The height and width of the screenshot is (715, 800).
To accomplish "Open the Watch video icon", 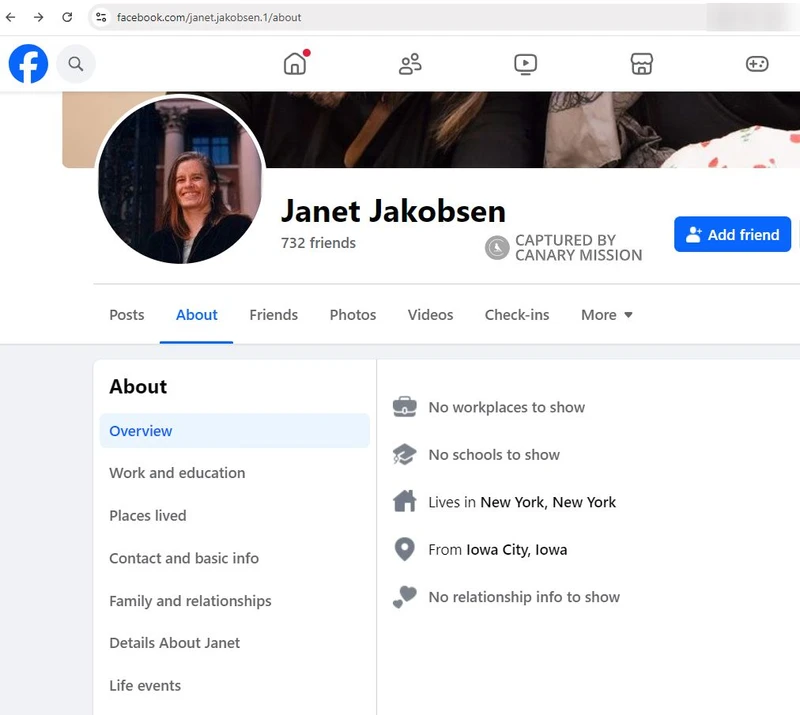I will [525, 63].
